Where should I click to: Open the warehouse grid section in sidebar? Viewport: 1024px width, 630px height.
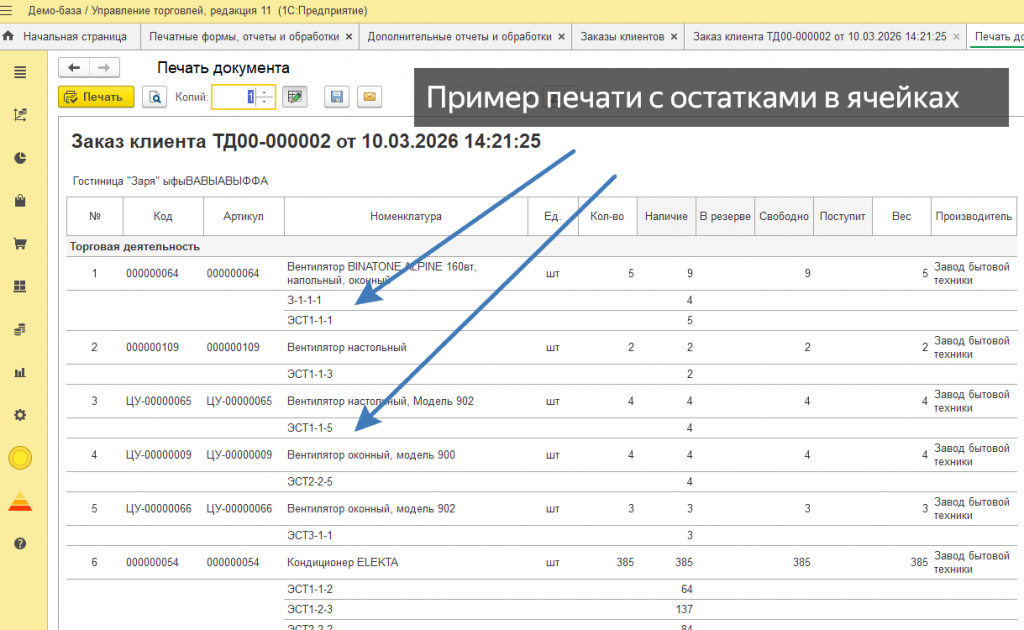[x=20, y=286]
